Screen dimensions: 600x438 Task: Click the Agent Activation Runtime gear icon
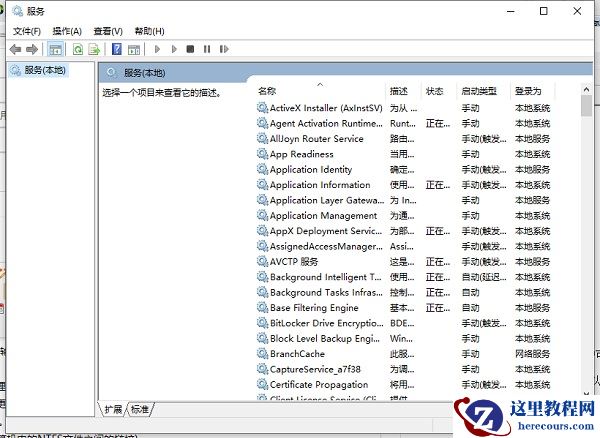point(262,123)
